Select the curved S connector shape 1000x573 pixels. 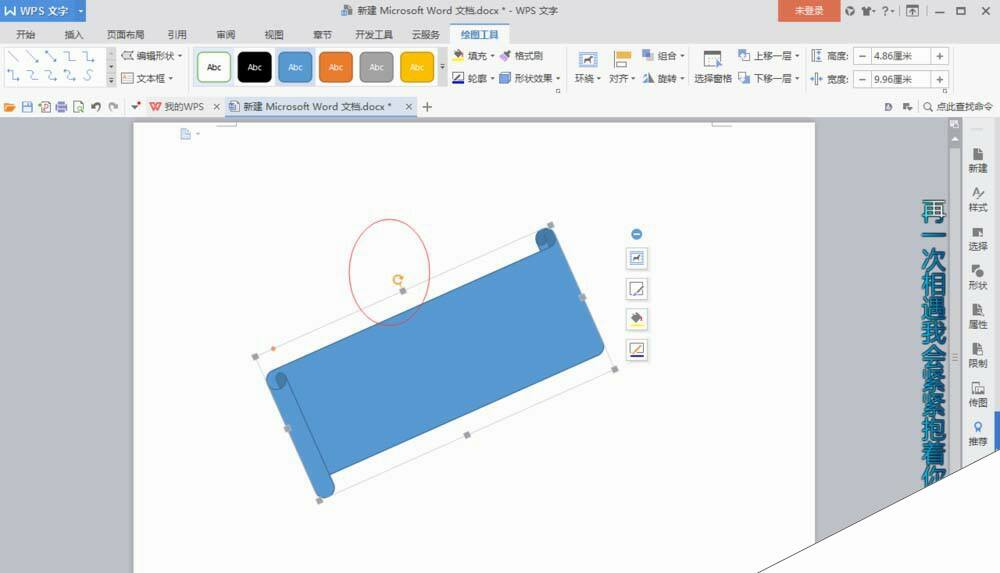(88, 76)
